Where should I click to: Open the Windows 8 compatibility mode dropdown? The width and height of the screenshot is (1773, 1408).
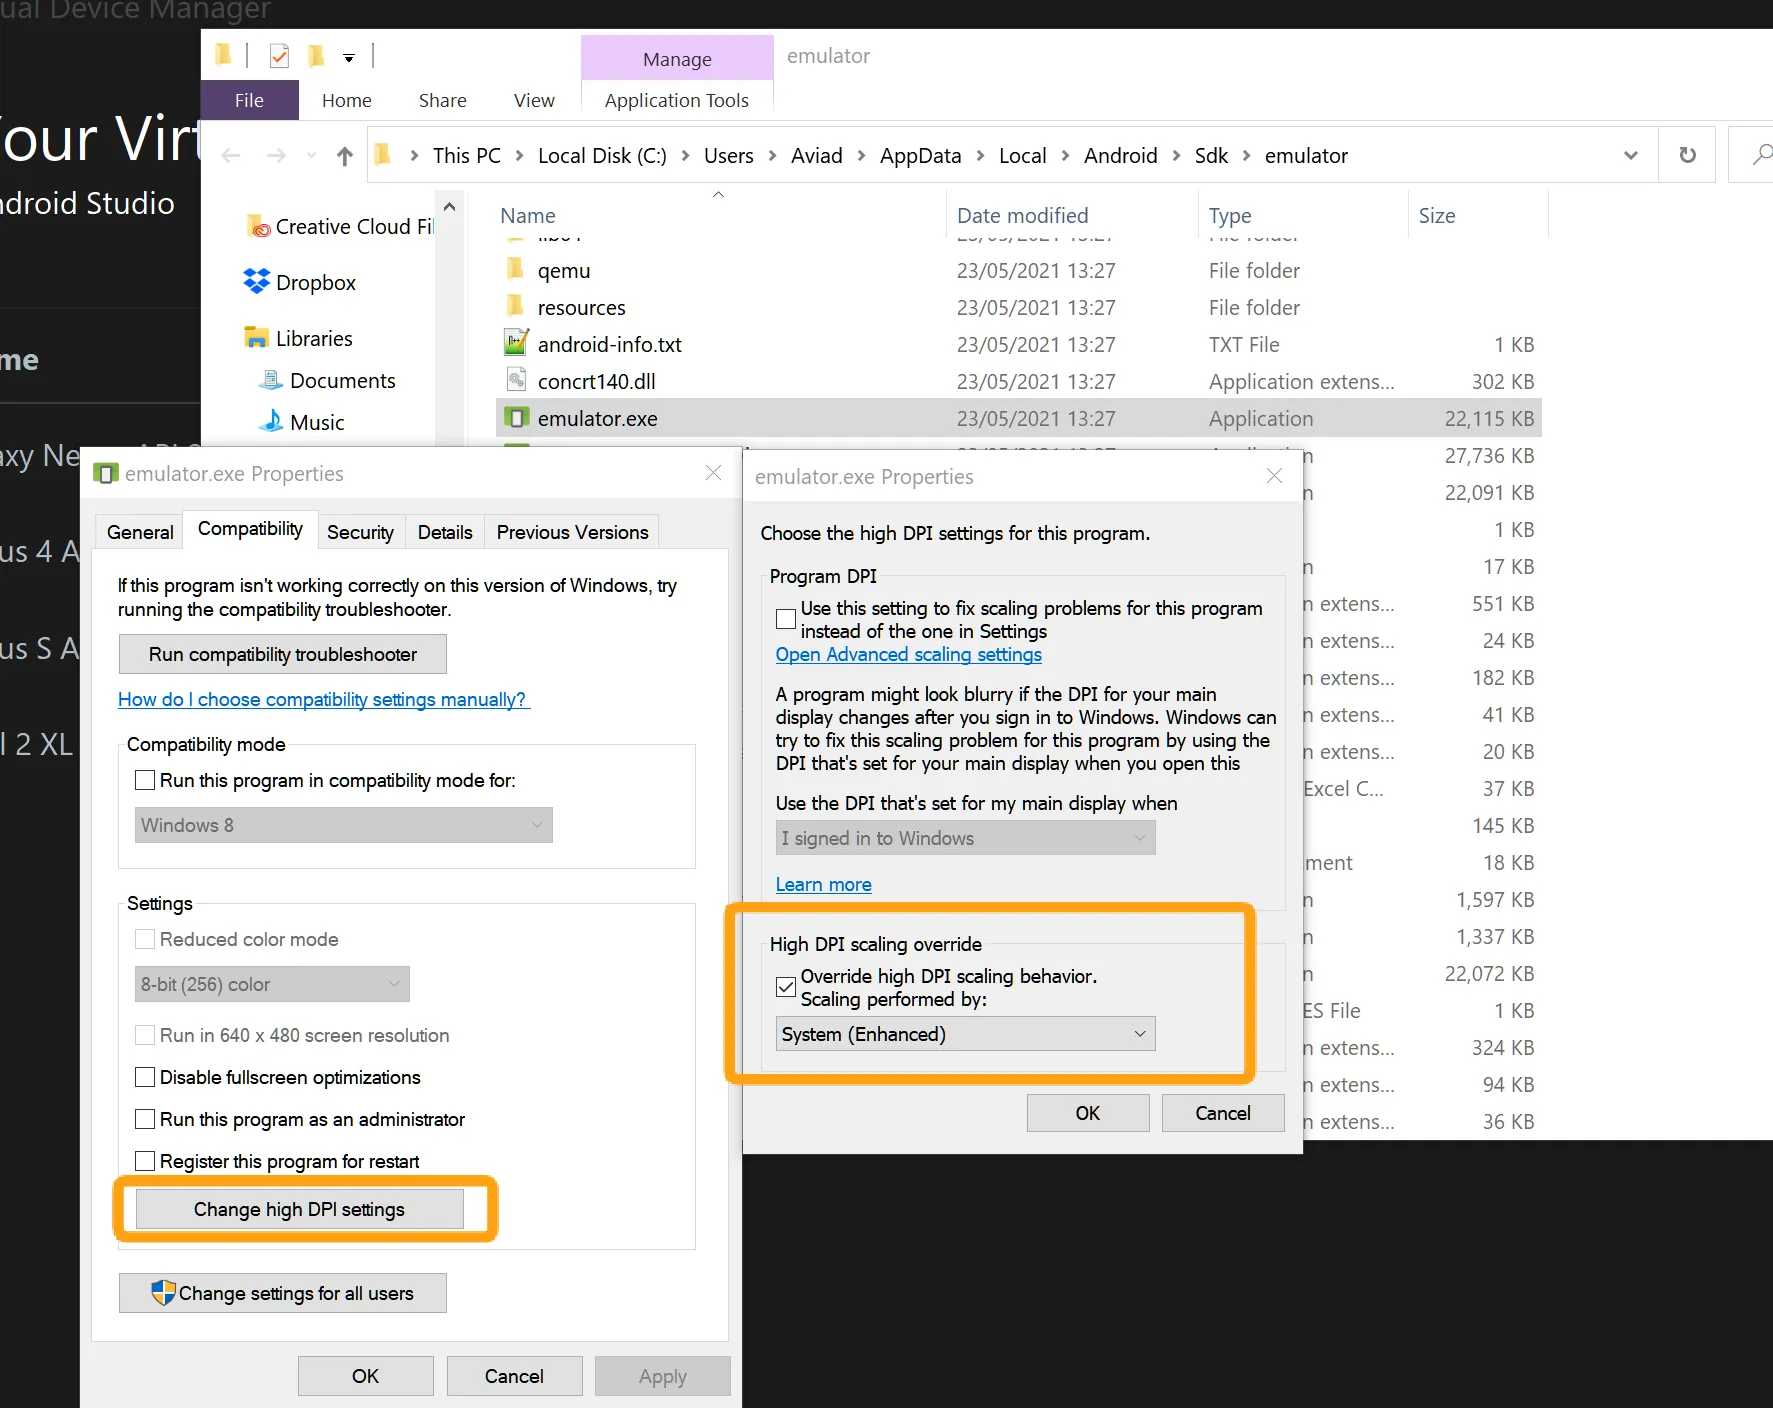coord(344,825)
